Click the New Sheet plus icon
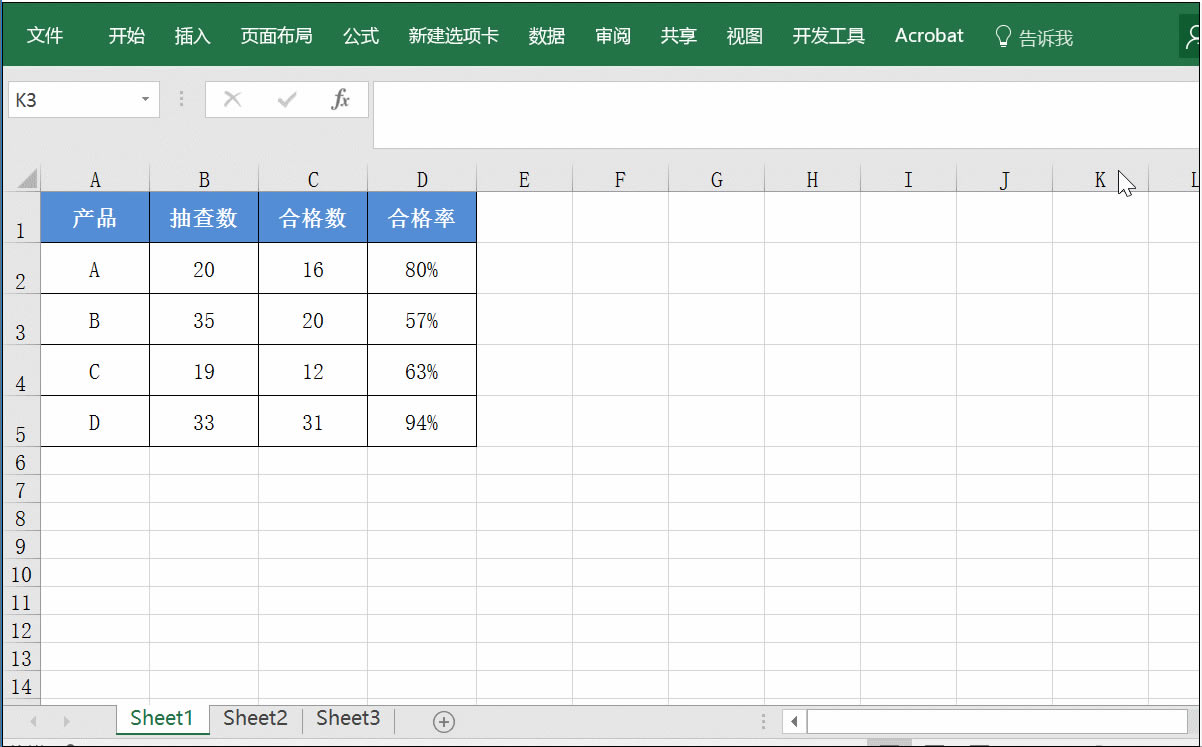Image resolution: width=1202 pixels, height=747 pixels. pyautogui.click(x=442, y=720)
